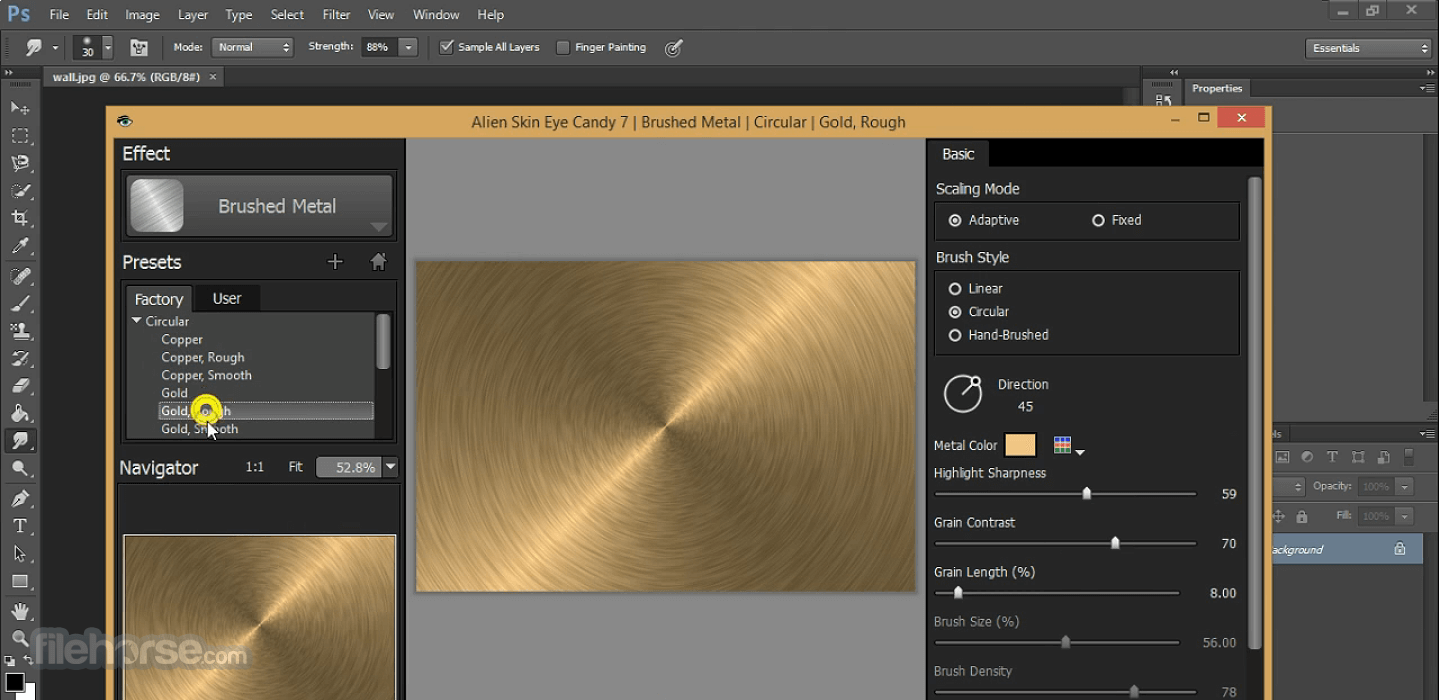The image size is (1439, 700).
Task: Open the Navigator zoom percentage dropdown
Action: 390,467
